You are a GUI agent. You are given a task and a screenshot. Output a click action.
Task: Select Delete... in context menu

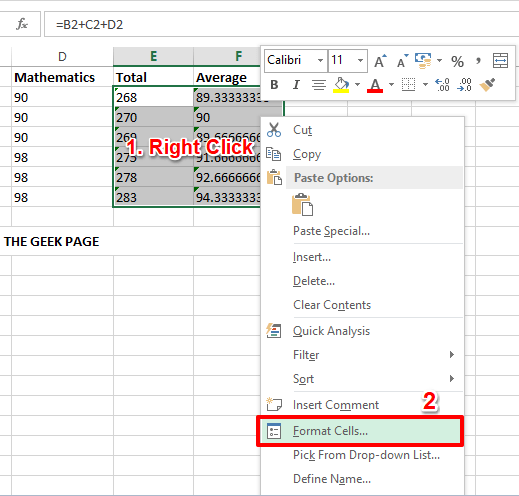(362, 281)
